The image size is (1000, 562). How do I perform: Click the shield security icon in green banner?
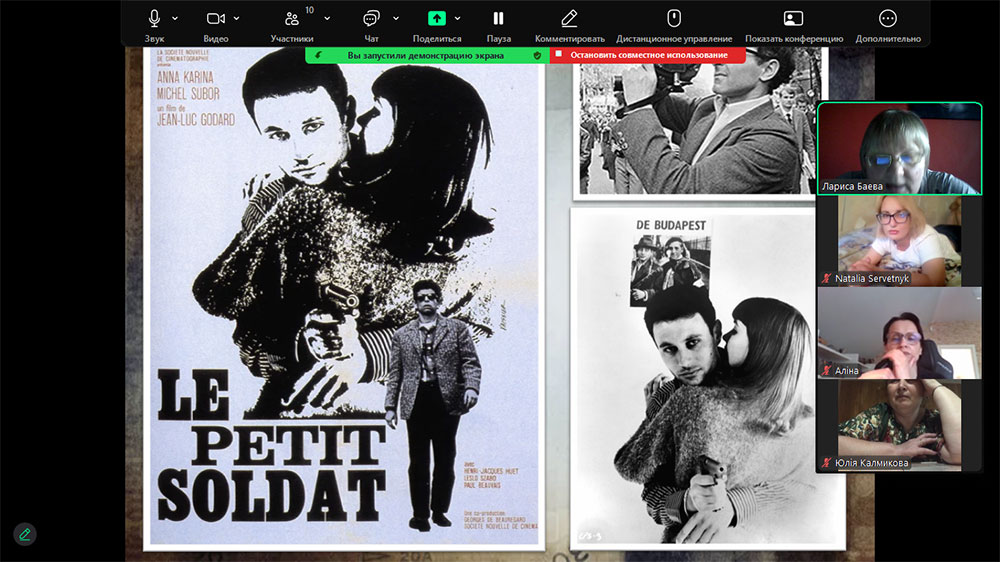[x=537, y=55]
